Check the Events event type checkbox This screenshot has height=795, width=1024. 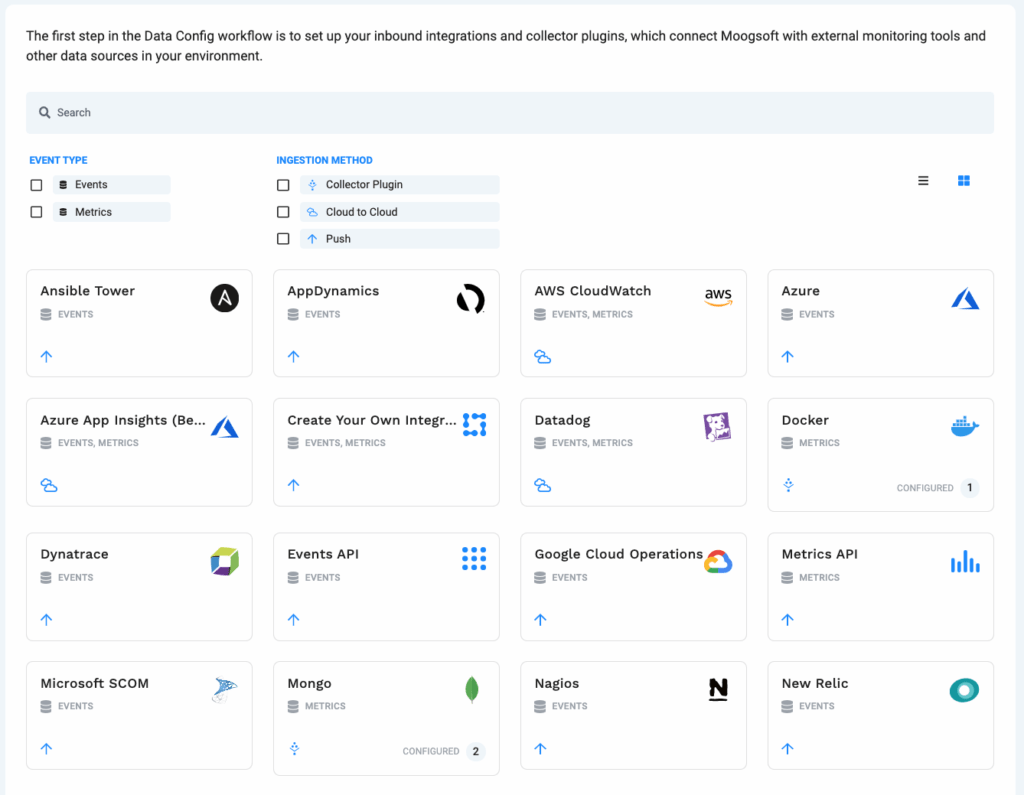[x=37, y=185]
